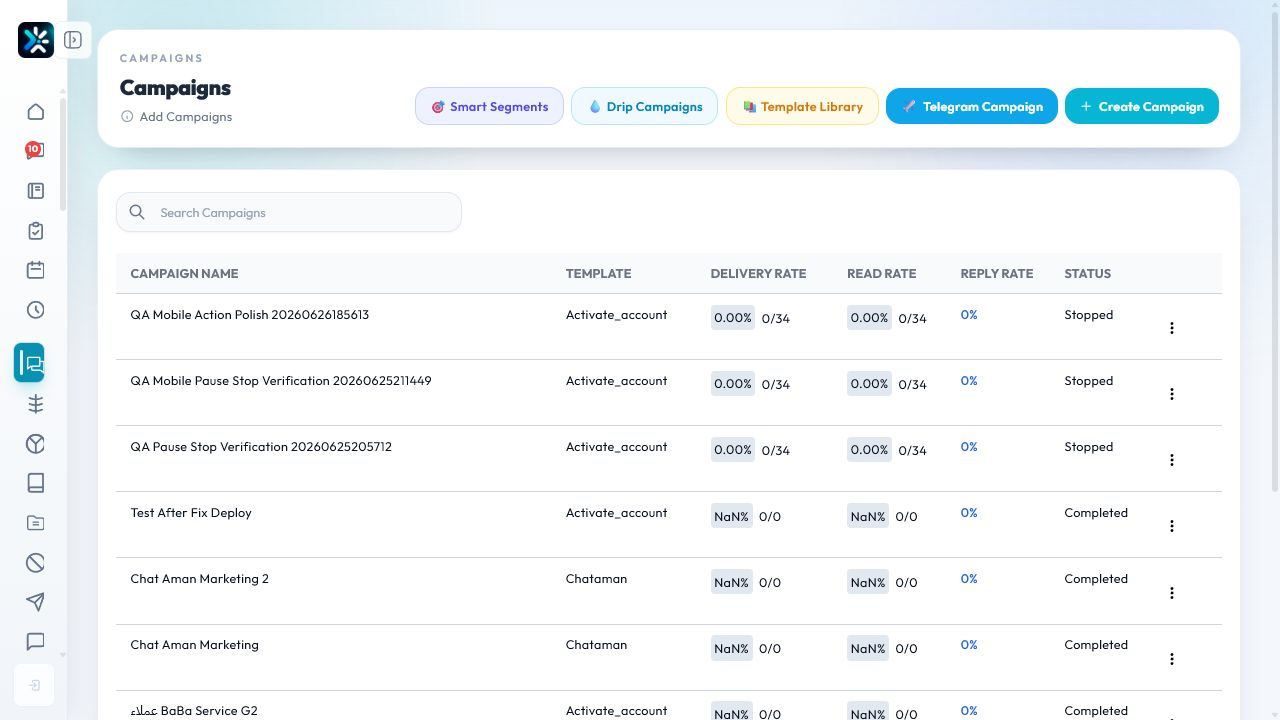Open the calendar sidebar icon
This screenshot has width=1280, height=720.
36,270
